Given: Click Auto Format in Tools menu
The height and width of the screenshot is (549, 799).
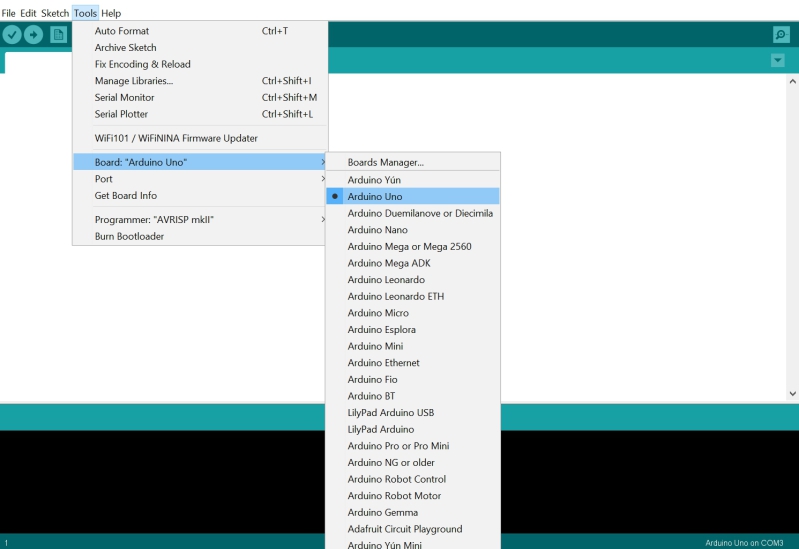Looking at the screenshot, I should (122, 31).
